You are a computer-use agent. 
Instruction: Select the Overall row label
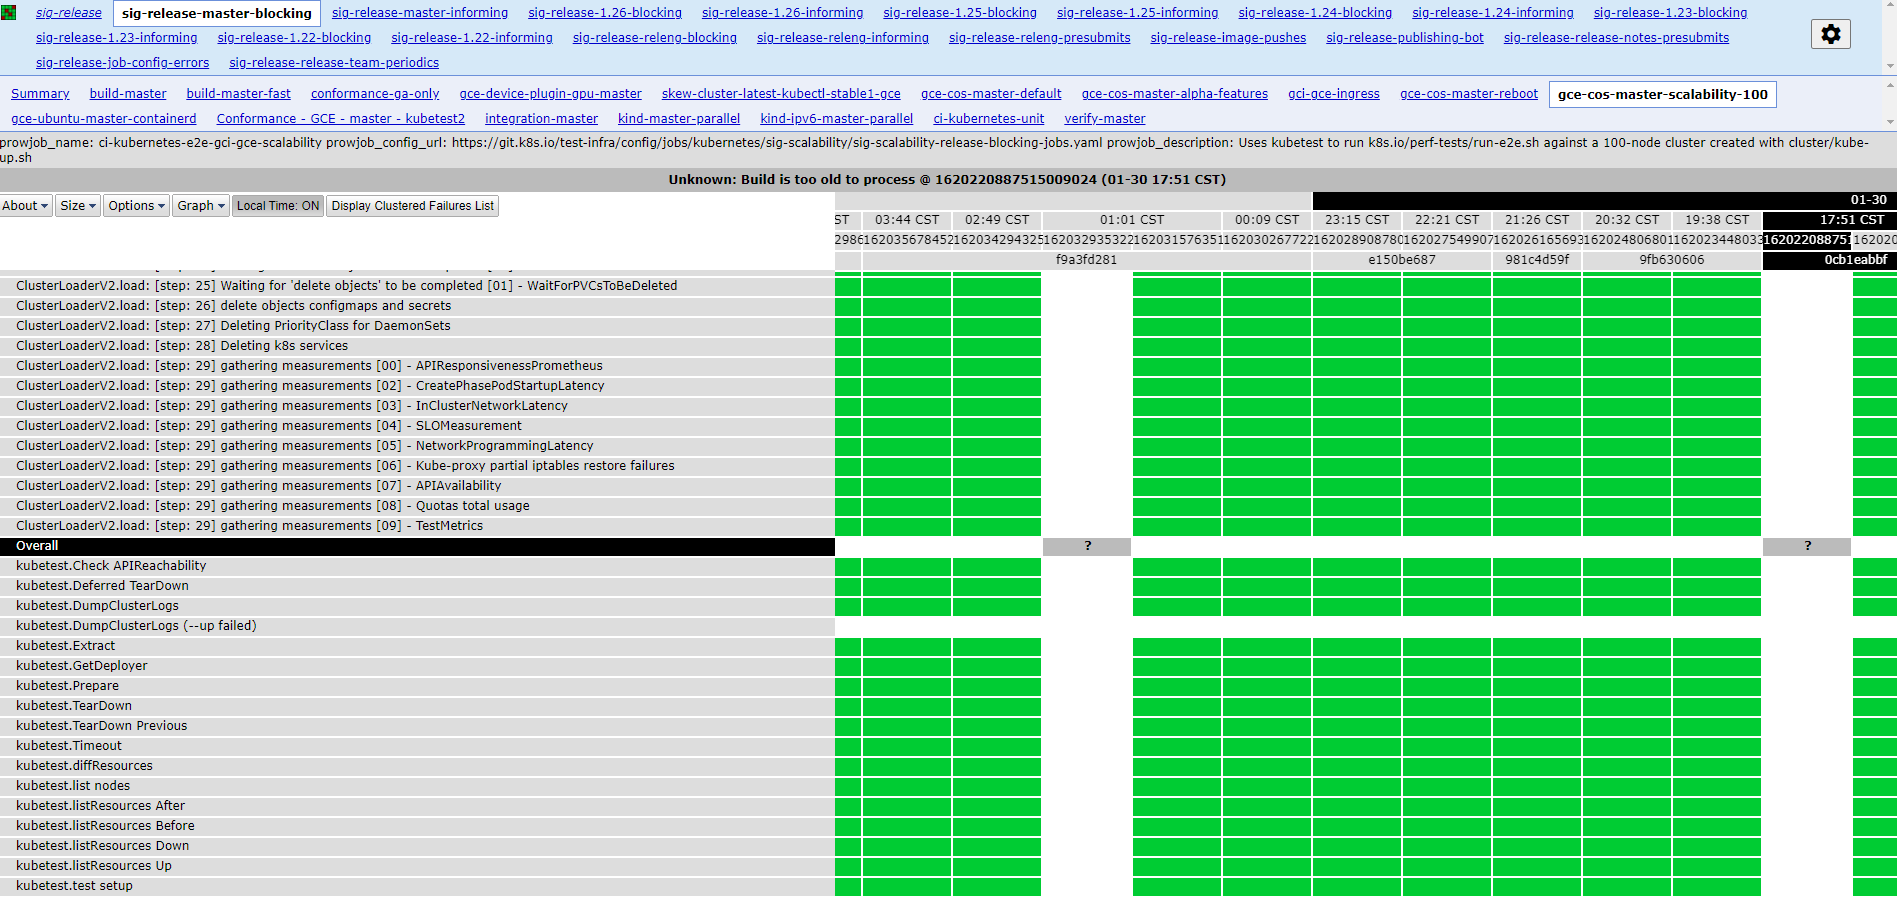click(417, 546)
